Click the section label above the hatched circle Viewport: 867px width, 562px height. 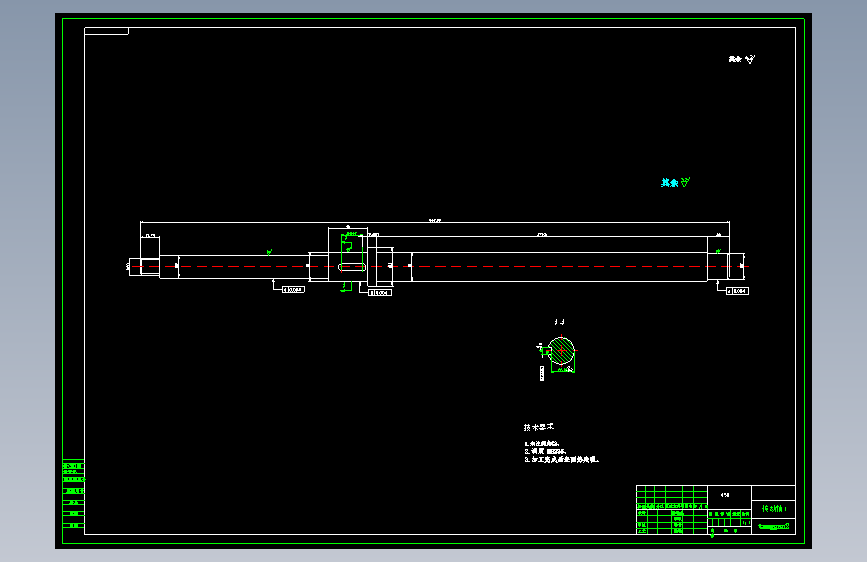click(x=559, y=321)
